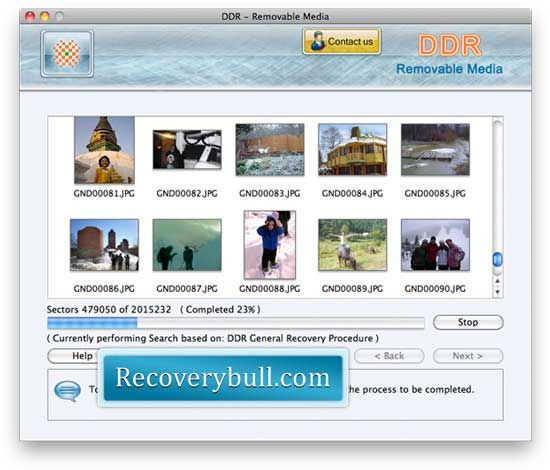Click the GND00089.JPG file name label
This screenshot has height=470, width=550.
pyautogui.click(x=353, y=289)
